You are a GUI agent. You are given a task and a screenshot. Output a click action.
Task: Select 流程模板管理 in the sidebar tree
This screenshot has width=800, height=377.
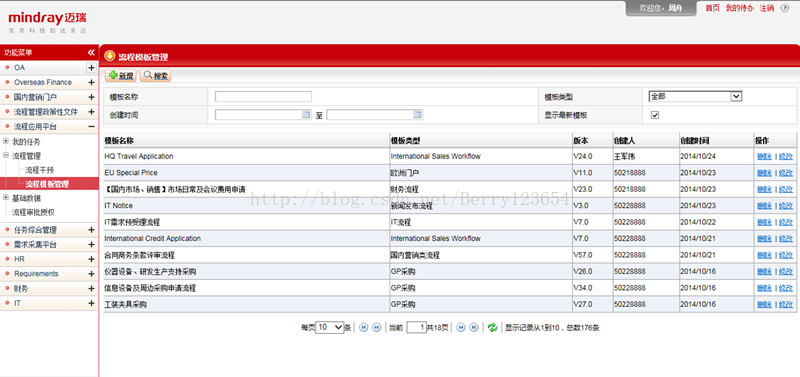tap(46, 184)
